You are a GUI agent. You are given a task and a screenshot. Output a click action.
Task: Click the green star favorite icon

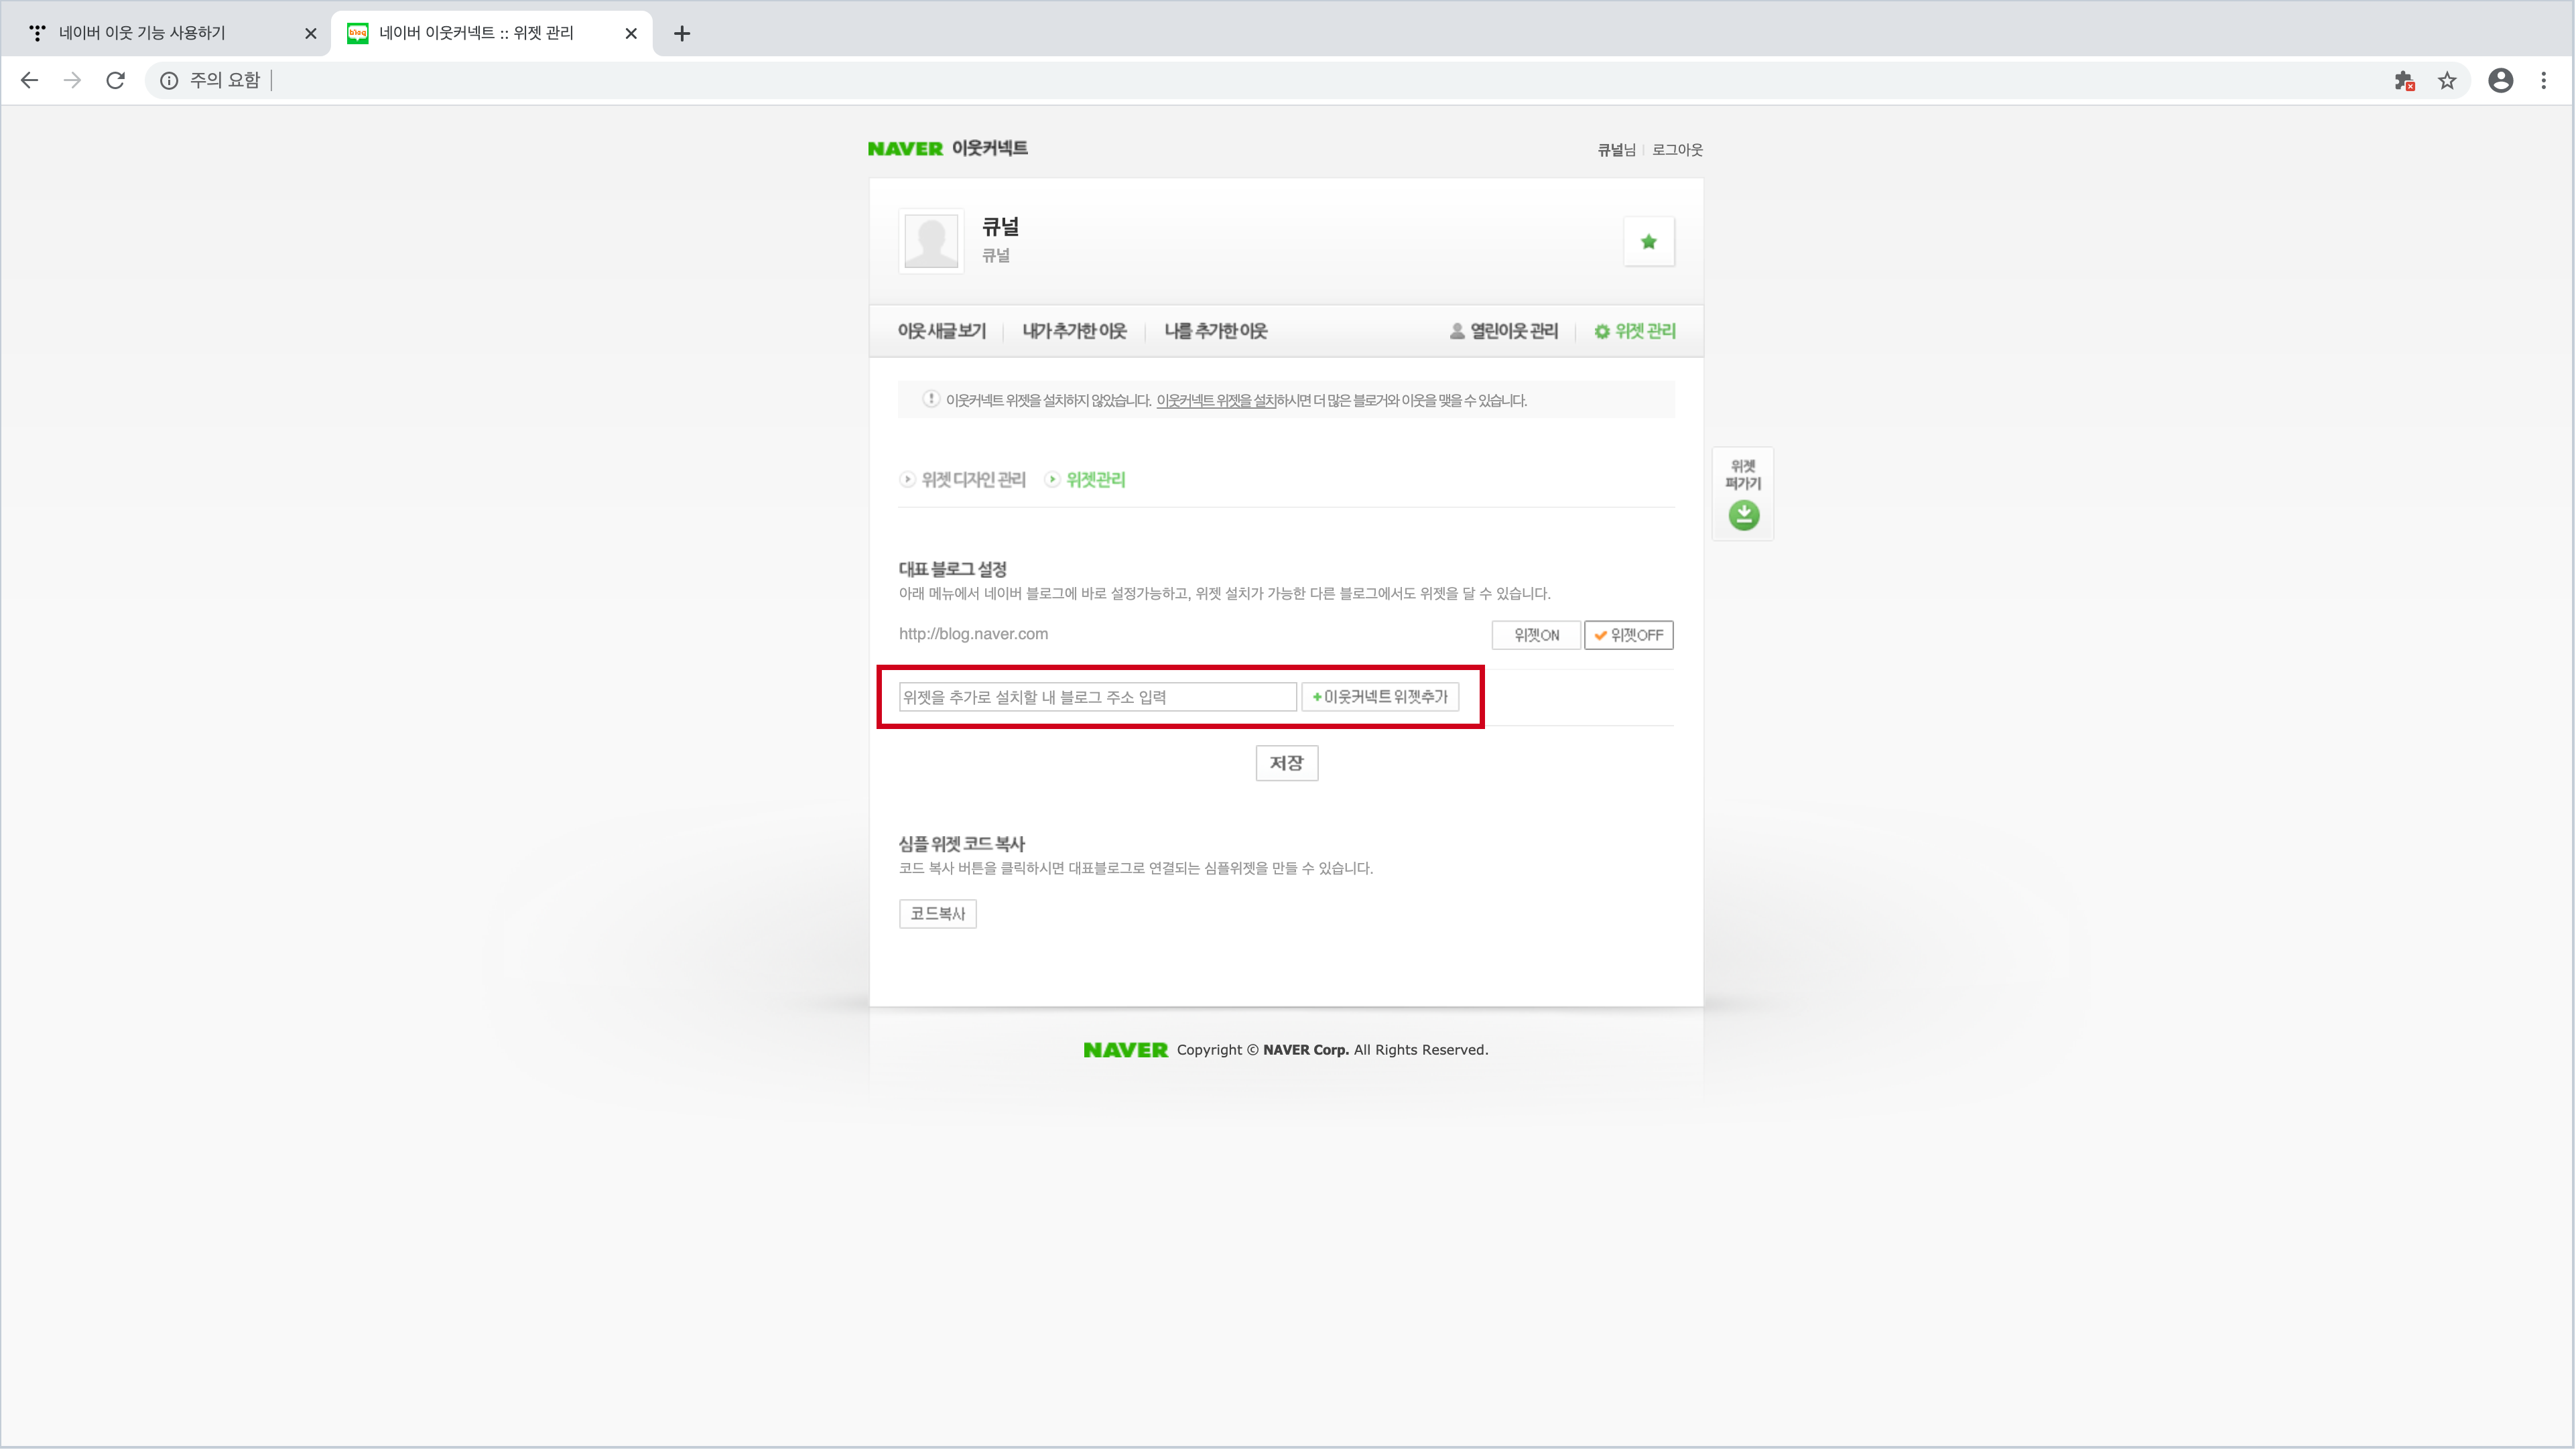pyautogui.click(x=1648, y=241)
